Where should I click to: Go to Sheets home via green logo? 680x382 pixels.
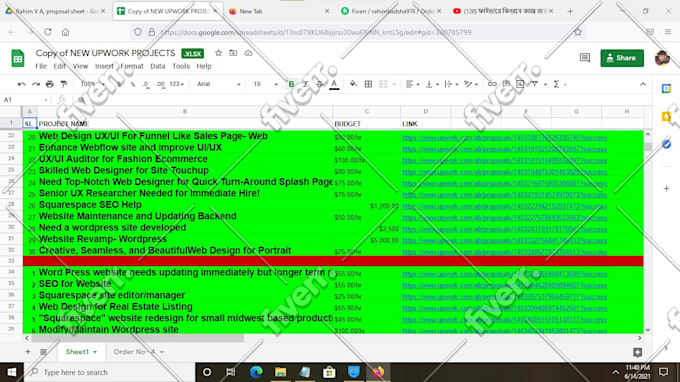tap(18, 58)
